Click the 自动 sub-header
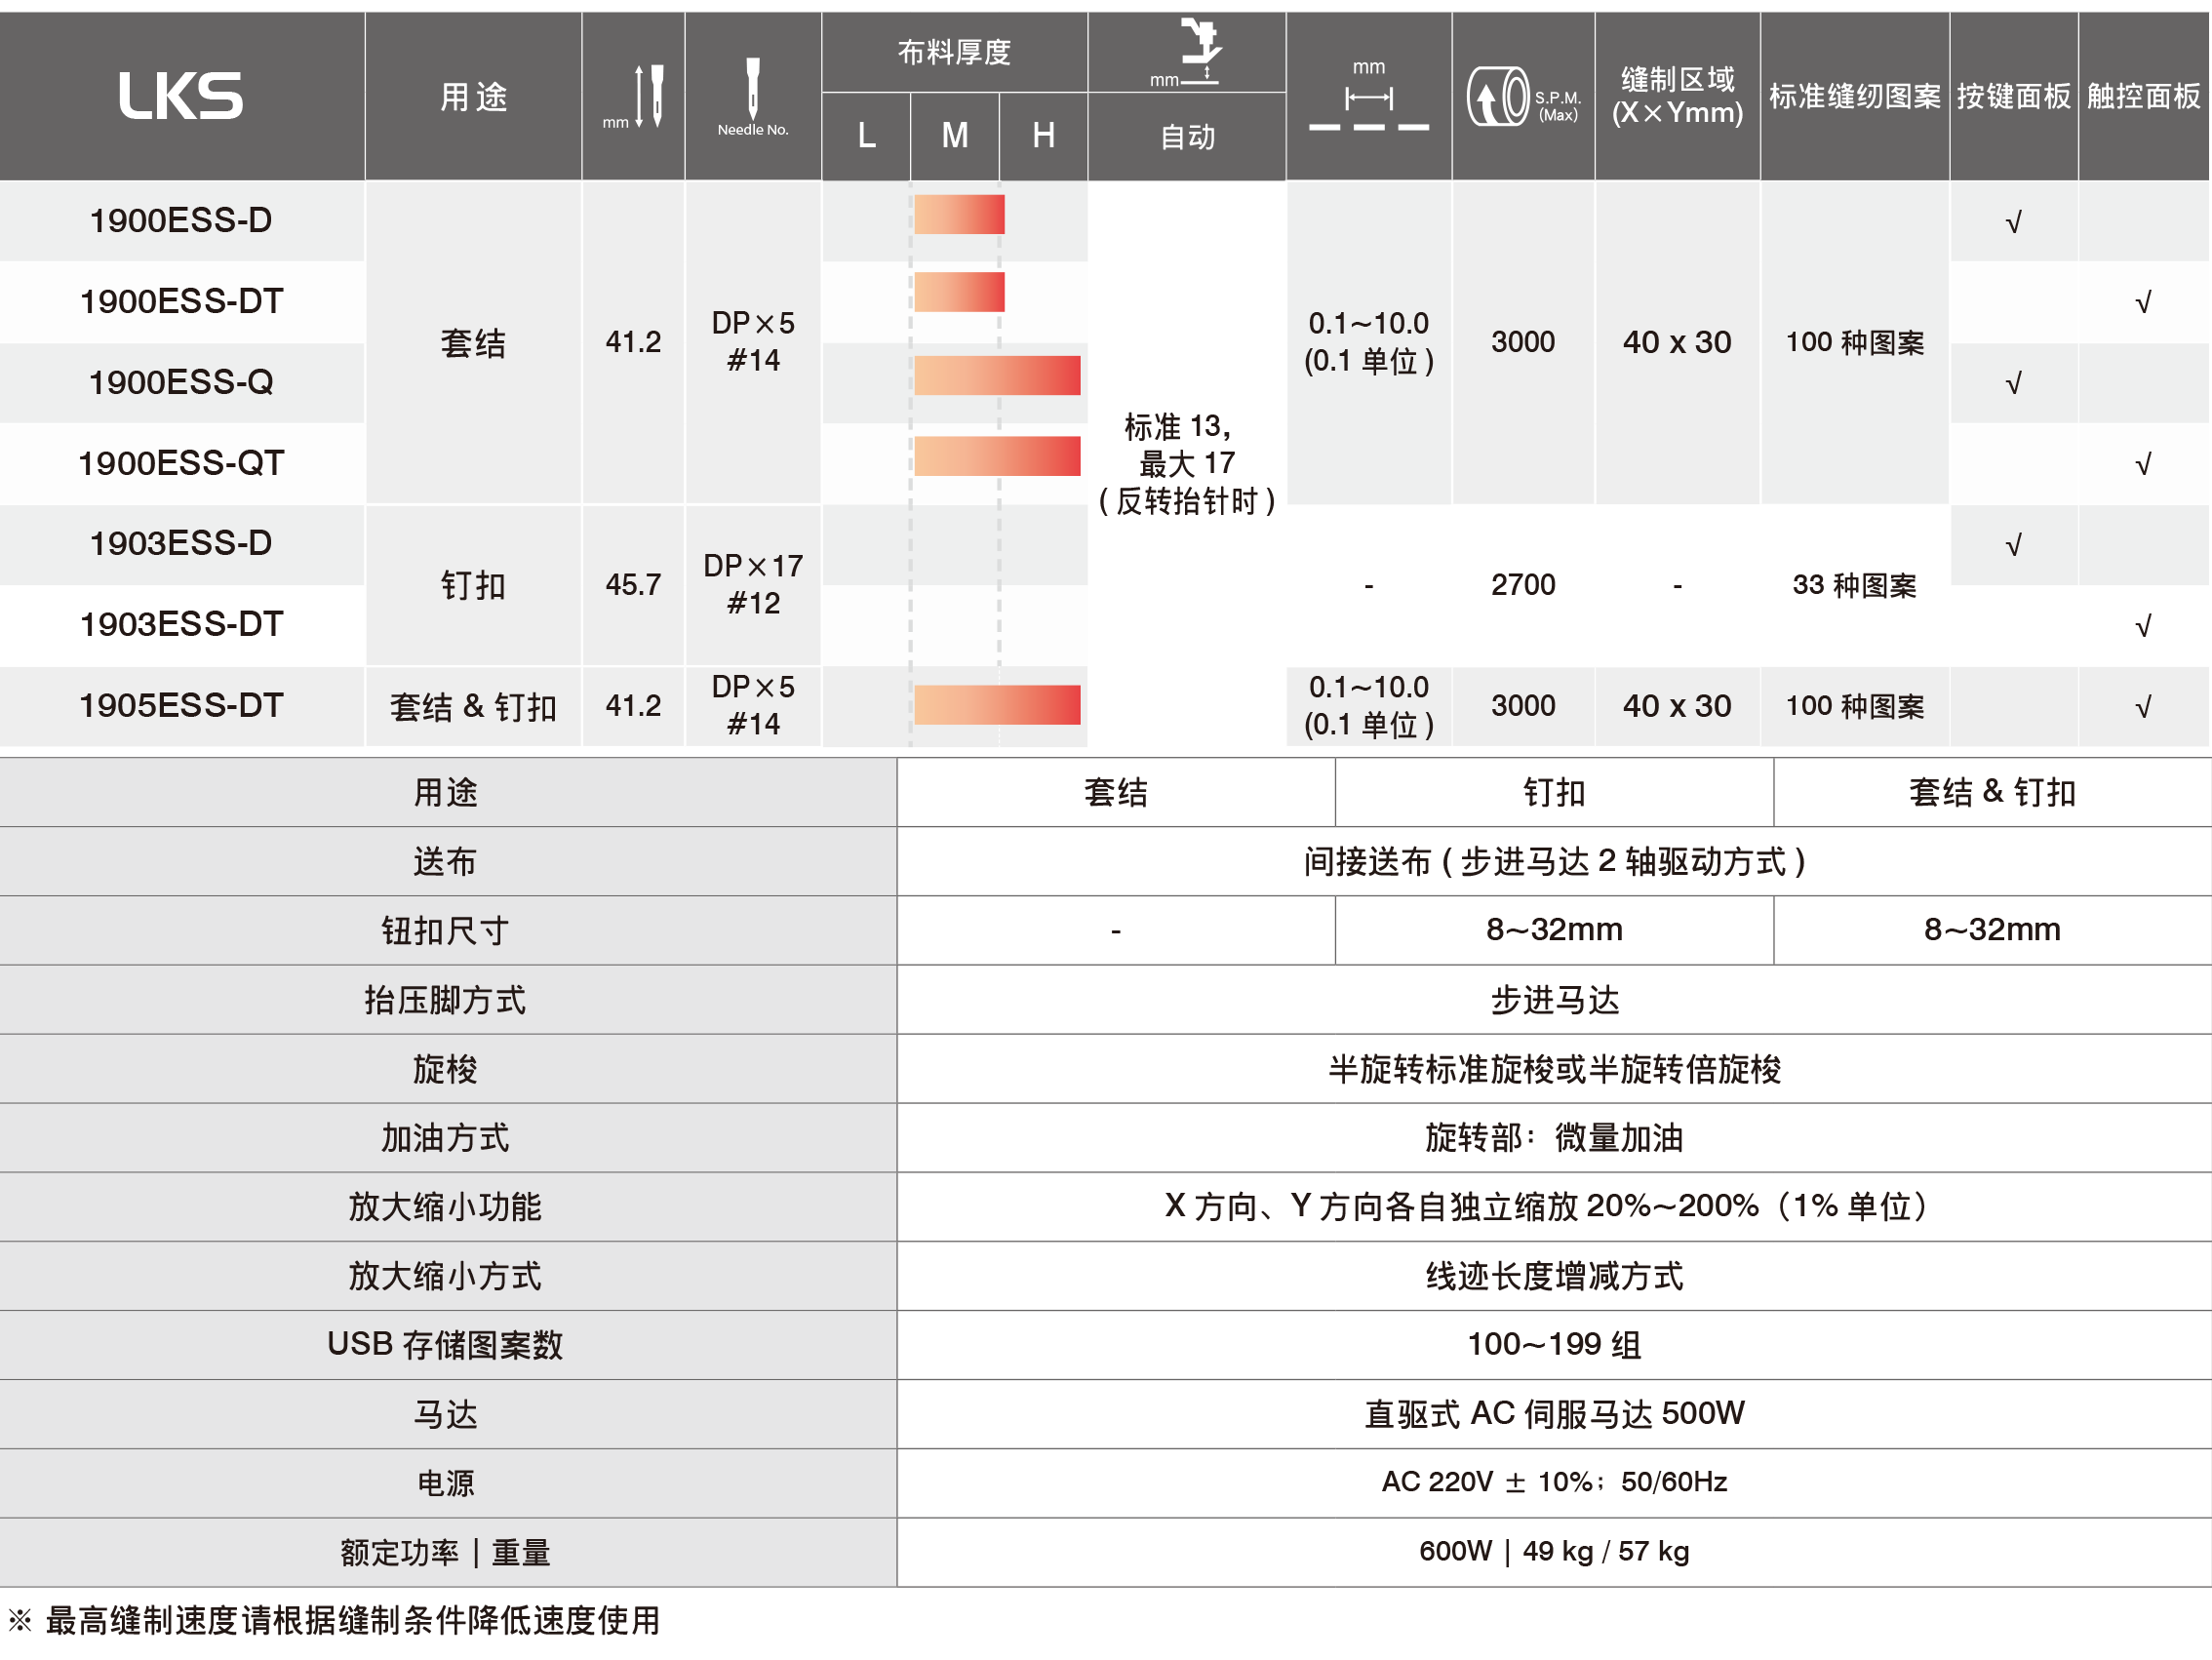This screenshot has height=1660, width=2212. (1187, 137)
